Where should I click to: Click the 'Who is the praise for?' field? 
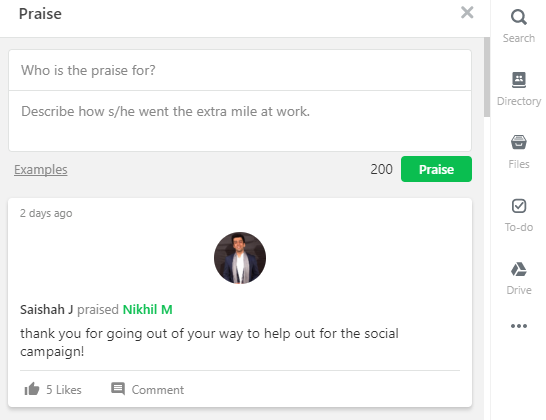pyautogui.click(x=240, y=70)
